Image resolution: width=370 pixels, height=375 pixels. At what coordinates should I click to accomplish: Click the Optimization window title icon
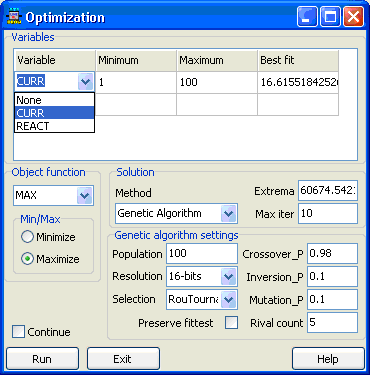point(14,17)
